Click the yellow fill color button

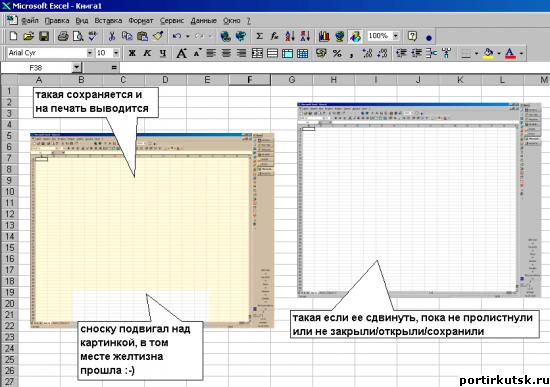488,53
